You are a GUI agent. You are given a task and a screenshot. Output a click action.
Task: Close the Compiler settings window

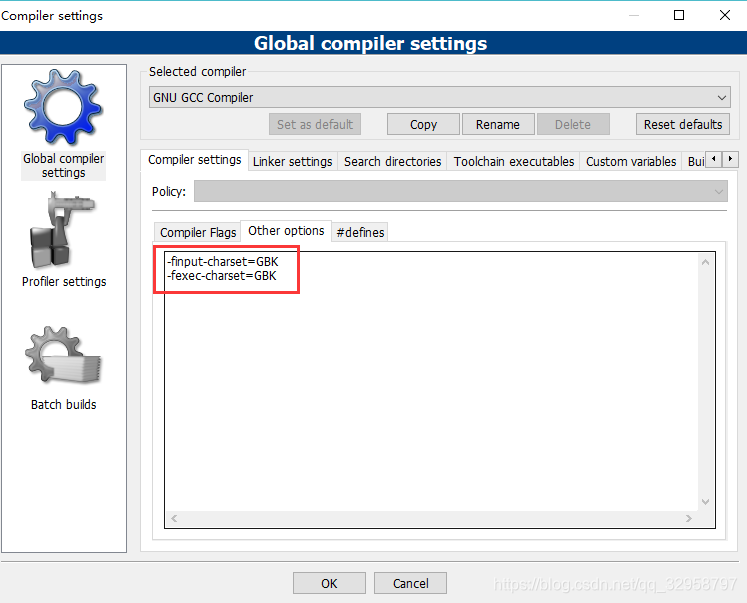(725, 15)
